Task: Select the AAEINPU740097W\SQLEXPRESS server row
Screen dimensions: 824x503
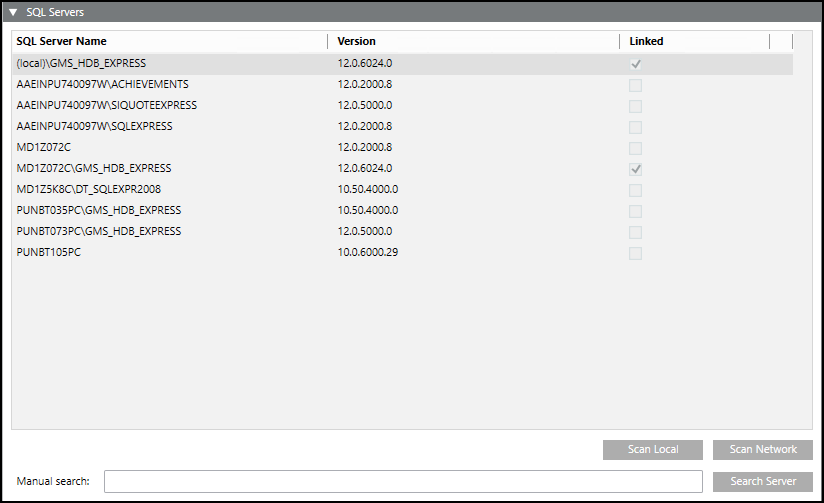Action: [x=95, y=126]
